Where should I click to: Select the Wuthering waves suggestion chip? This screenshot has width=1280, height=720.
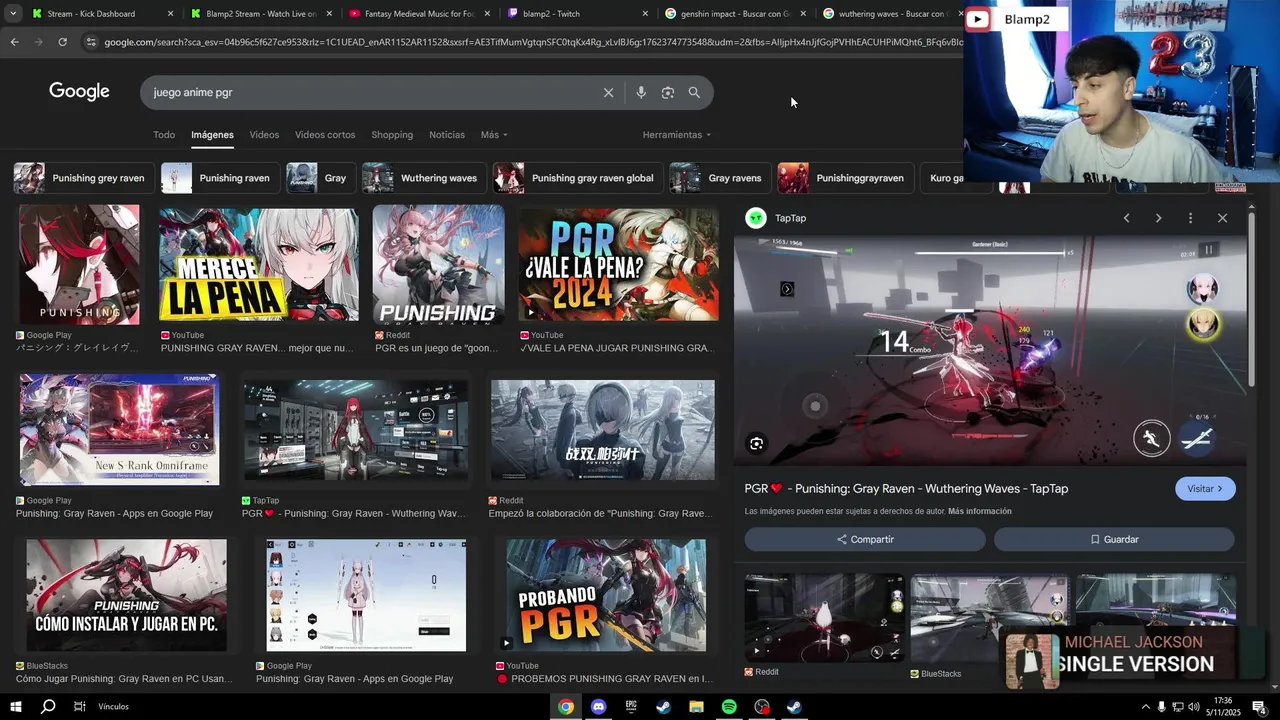[x=424, y=178]
